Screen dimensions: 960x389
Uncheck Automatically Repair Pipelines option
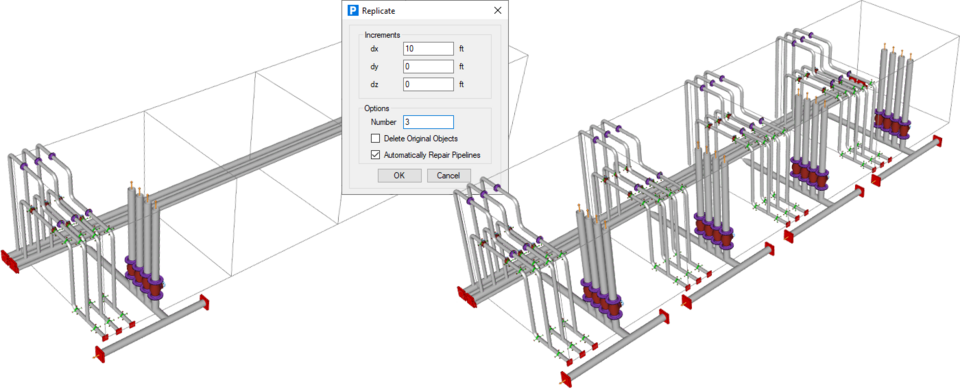(375, 155)
